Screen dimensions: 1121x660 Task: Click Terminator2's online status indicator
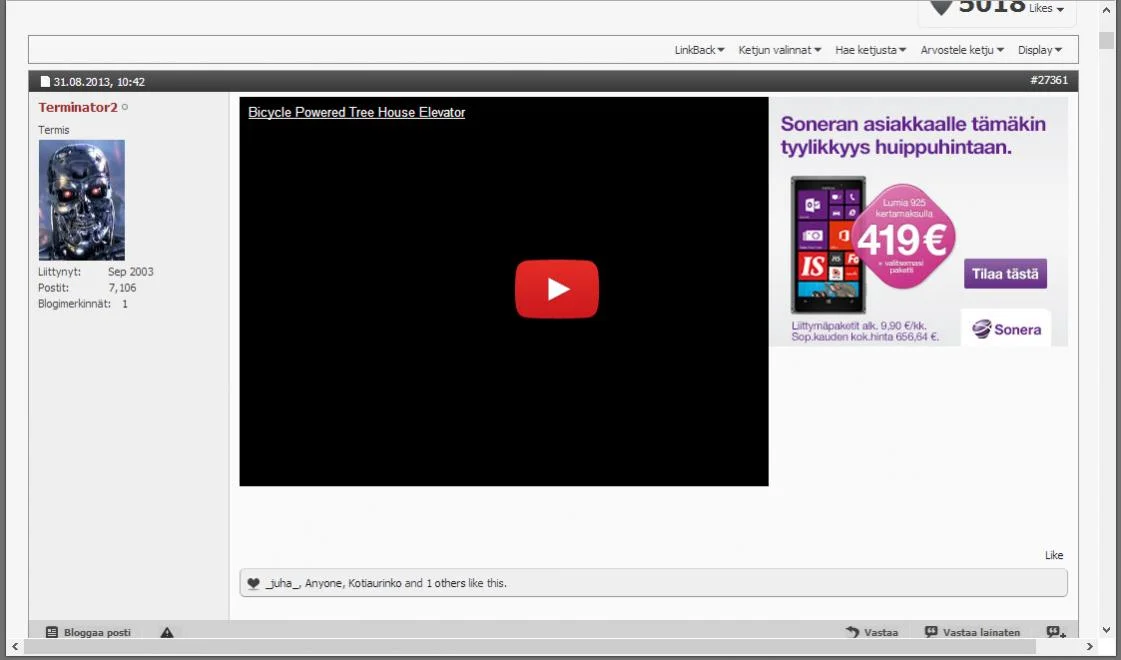click(125, 107)
